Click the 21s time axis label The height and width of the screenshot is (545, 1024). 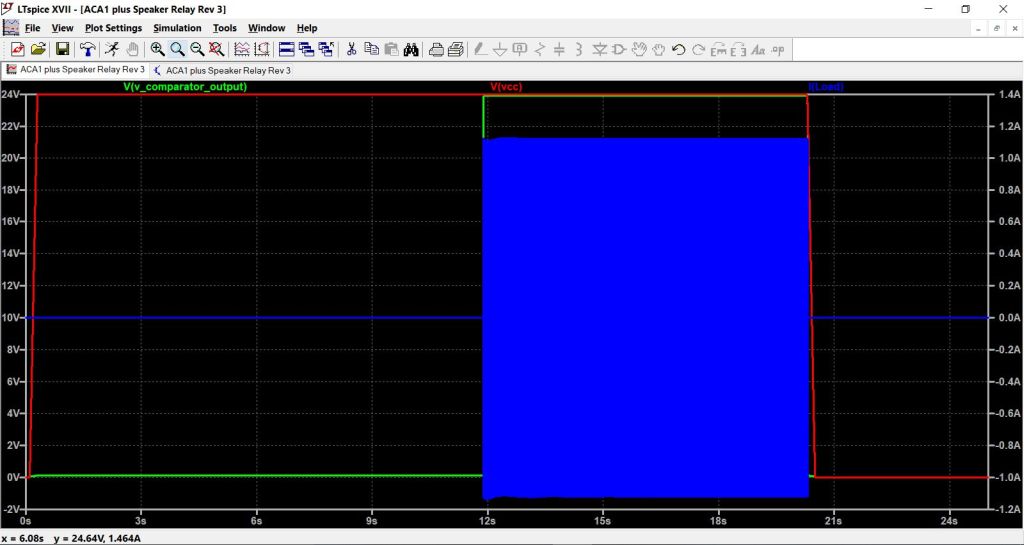833,521
